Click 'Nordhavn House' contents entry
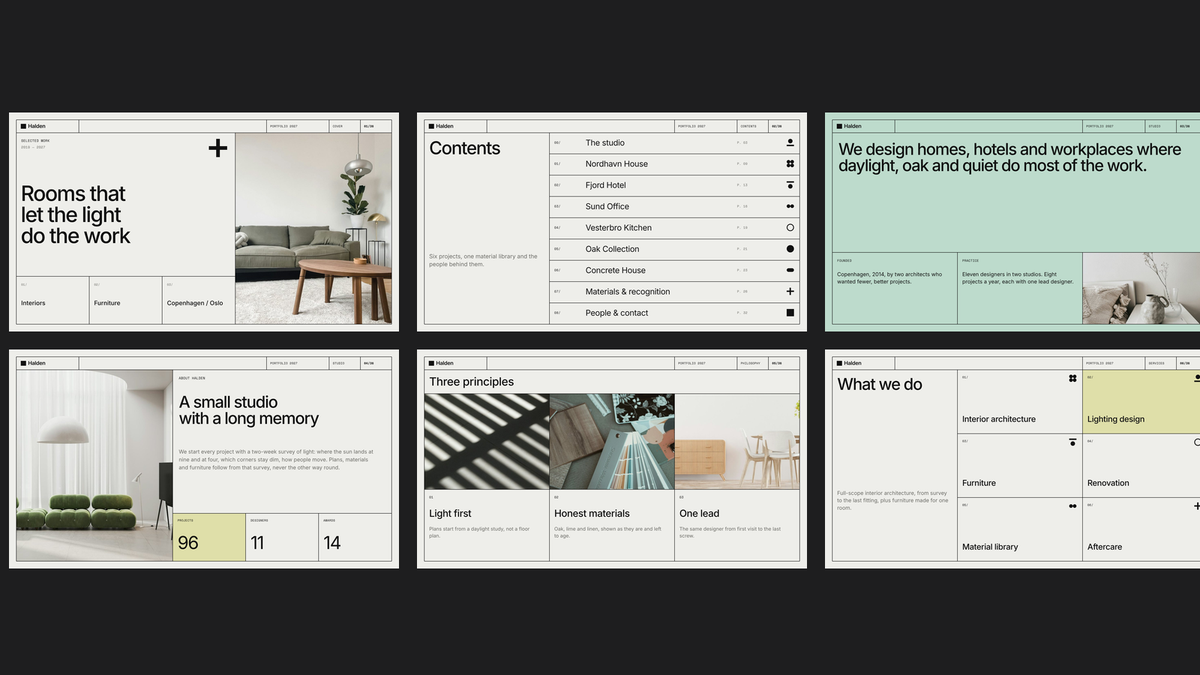This screenshot has width=1200, height=675. (617, 164)
